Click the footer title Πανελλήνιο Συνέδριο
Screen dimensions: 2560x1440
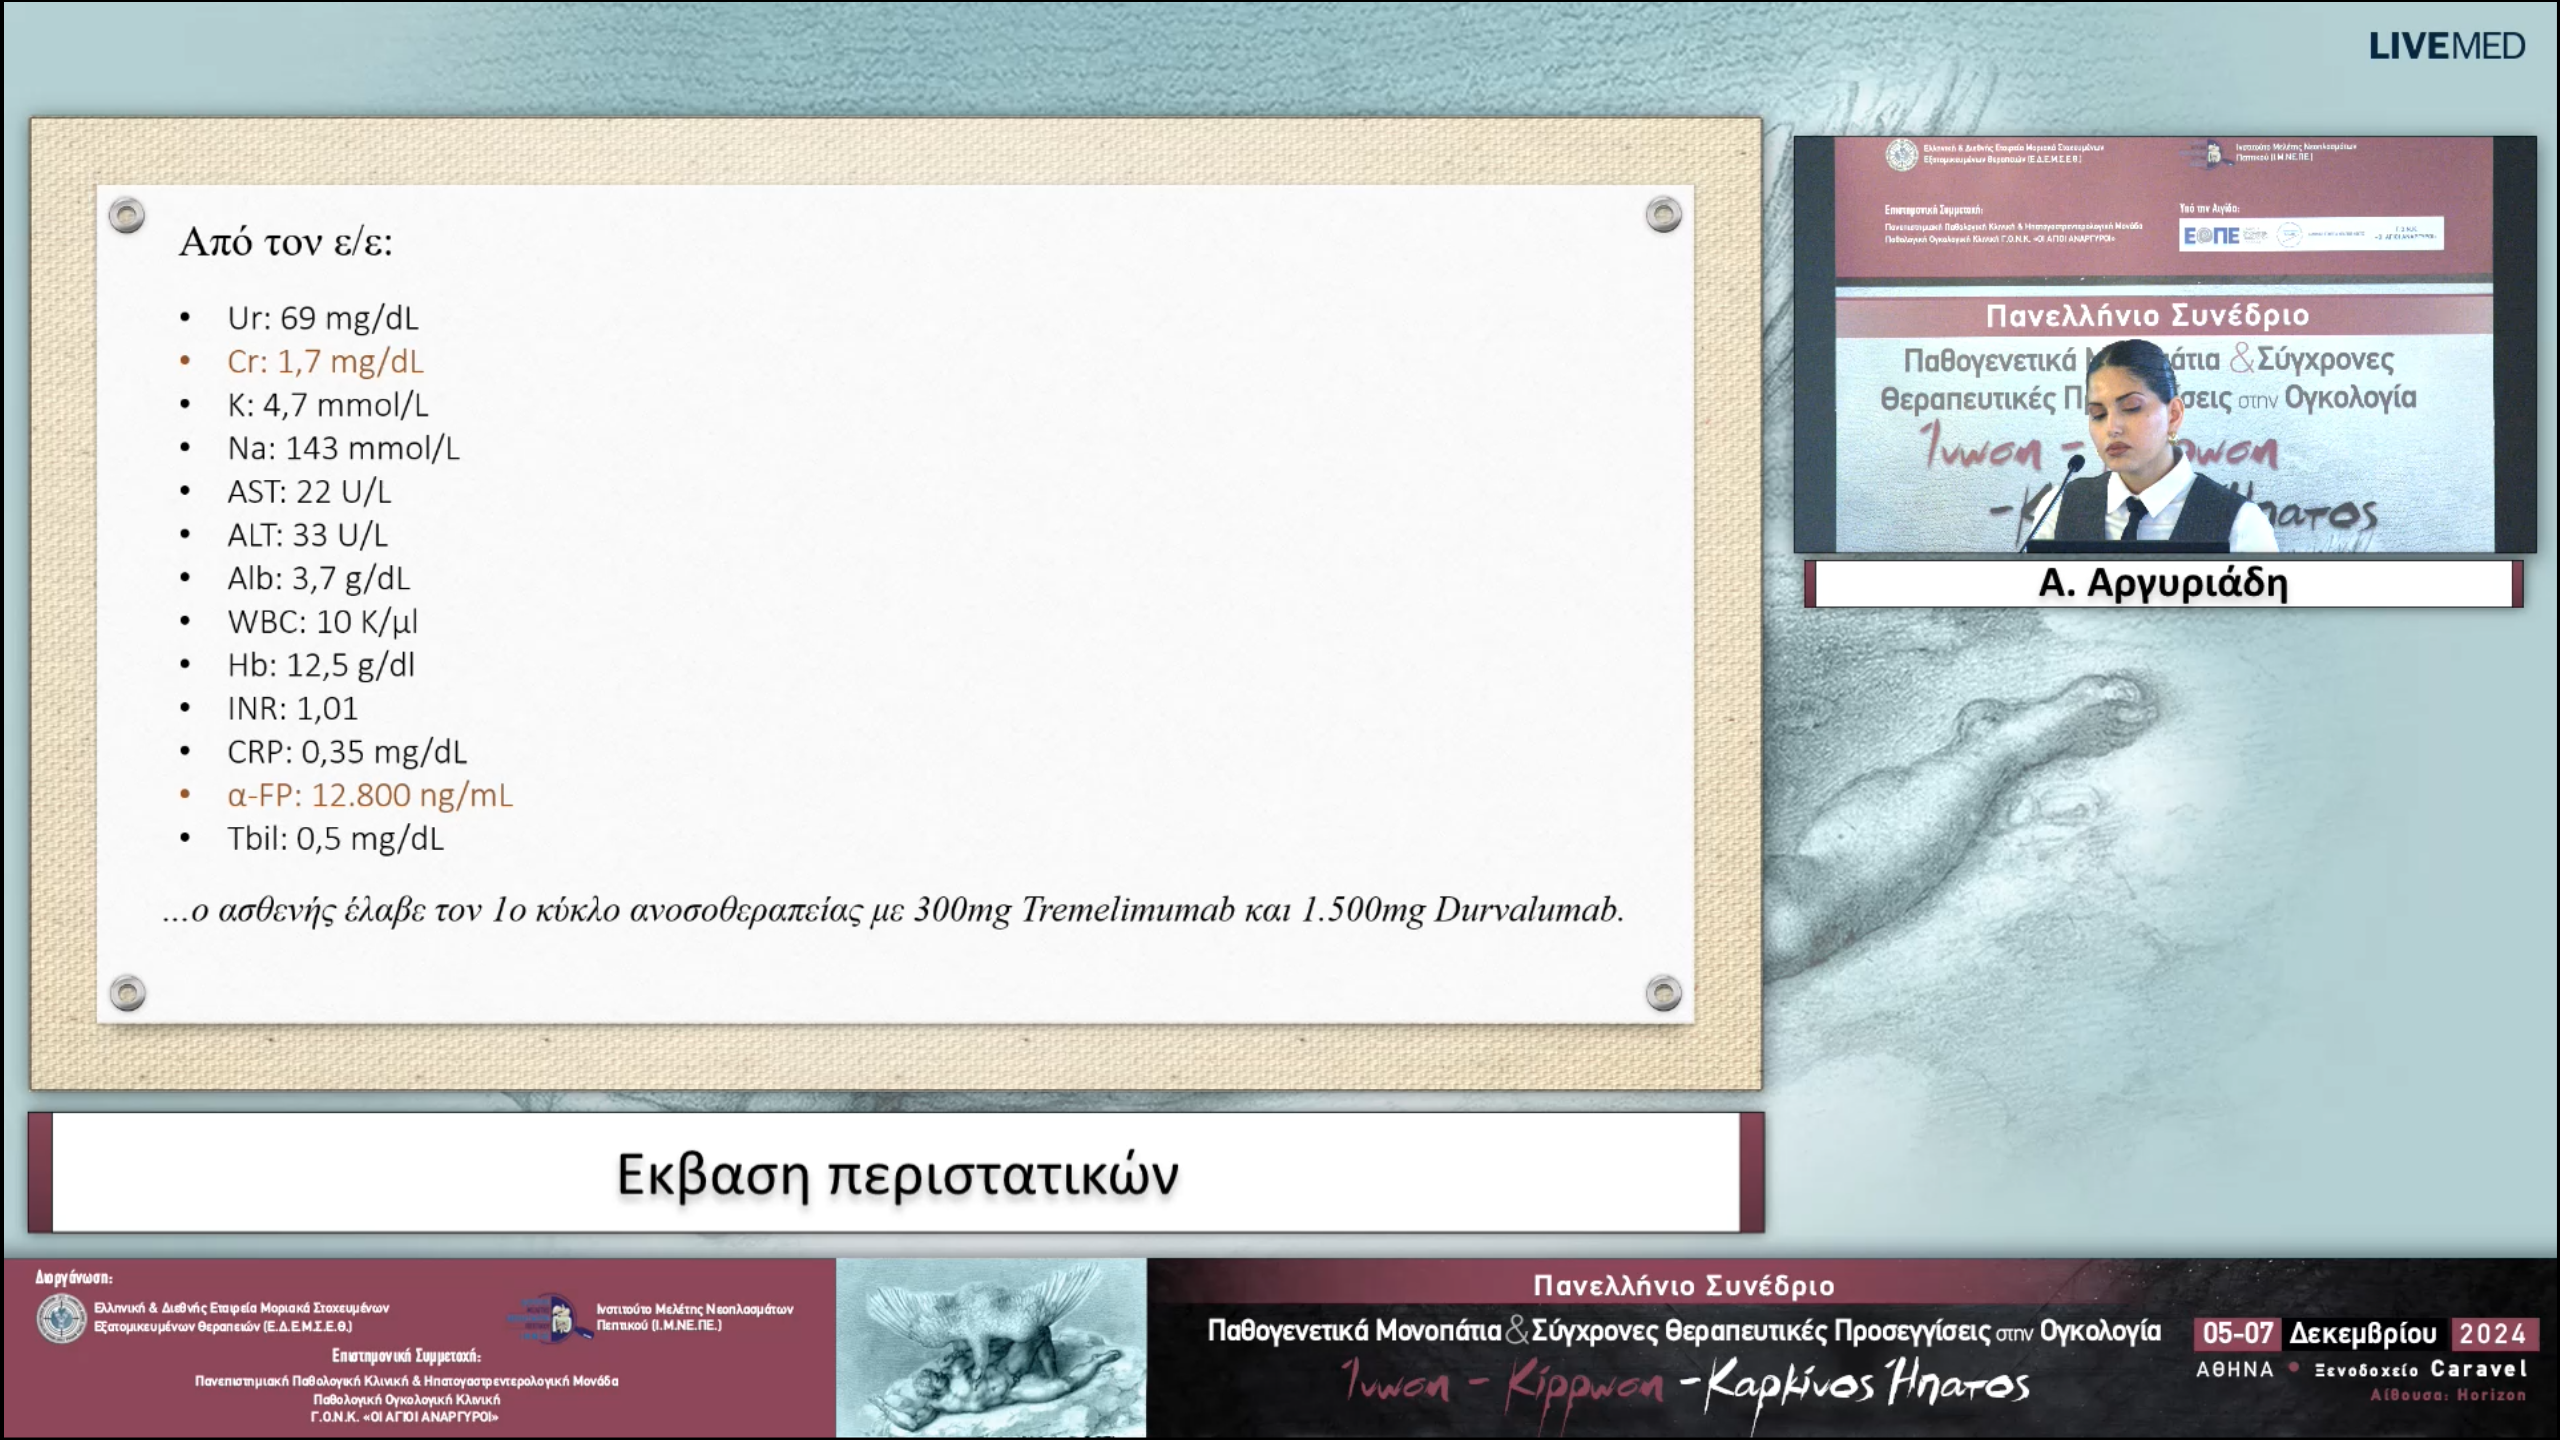(x=1684, y=1286)
